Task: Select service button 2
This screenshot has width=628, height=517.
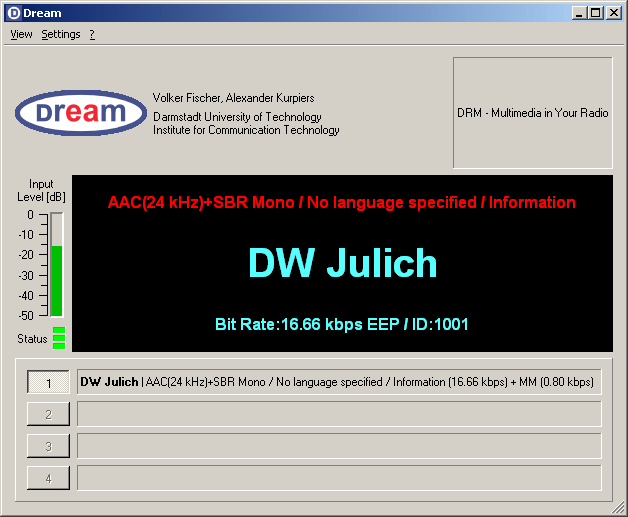Action: pyautogui.click(x=48, y=414)
